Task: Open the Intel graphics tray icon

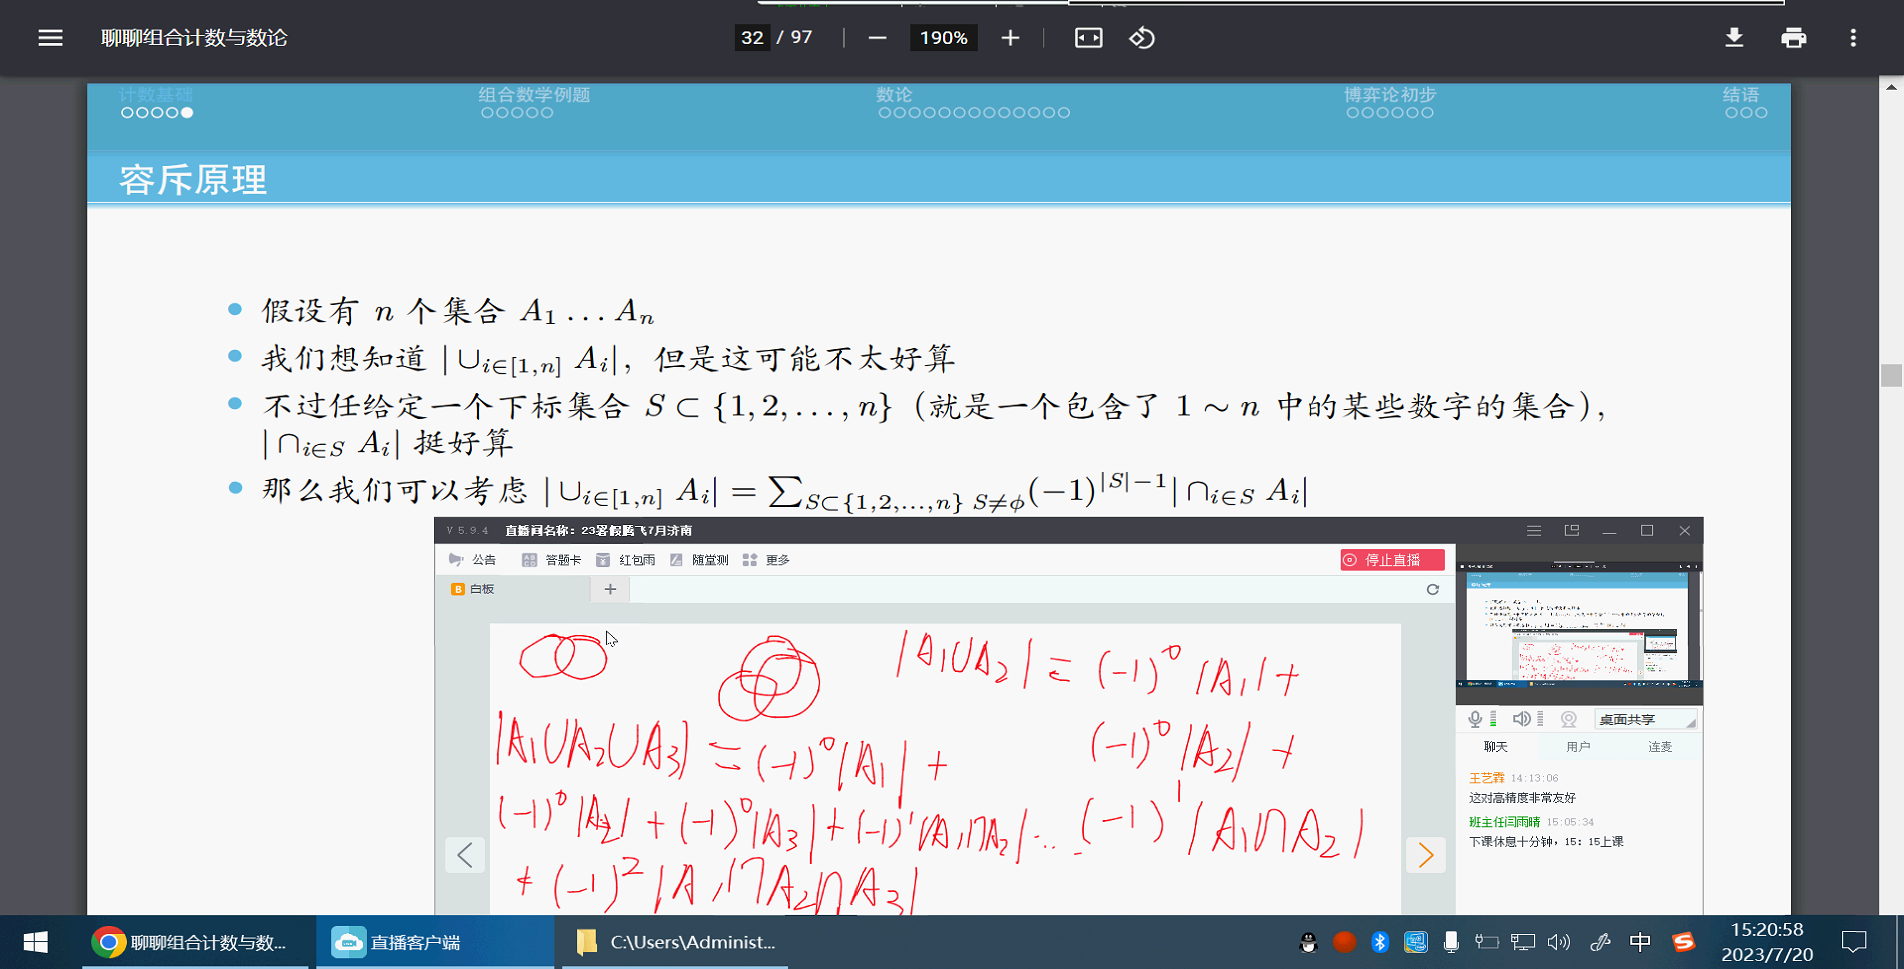Action: coord(1415,942)
